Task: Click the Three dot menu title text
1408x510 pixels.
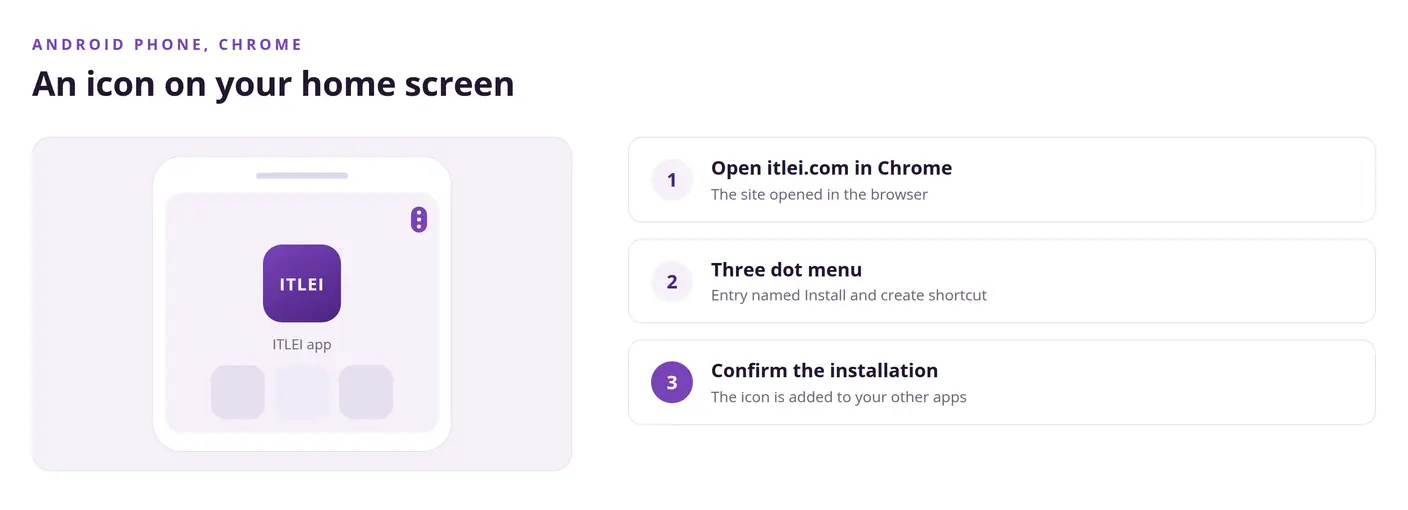Action: coord(786,270)
